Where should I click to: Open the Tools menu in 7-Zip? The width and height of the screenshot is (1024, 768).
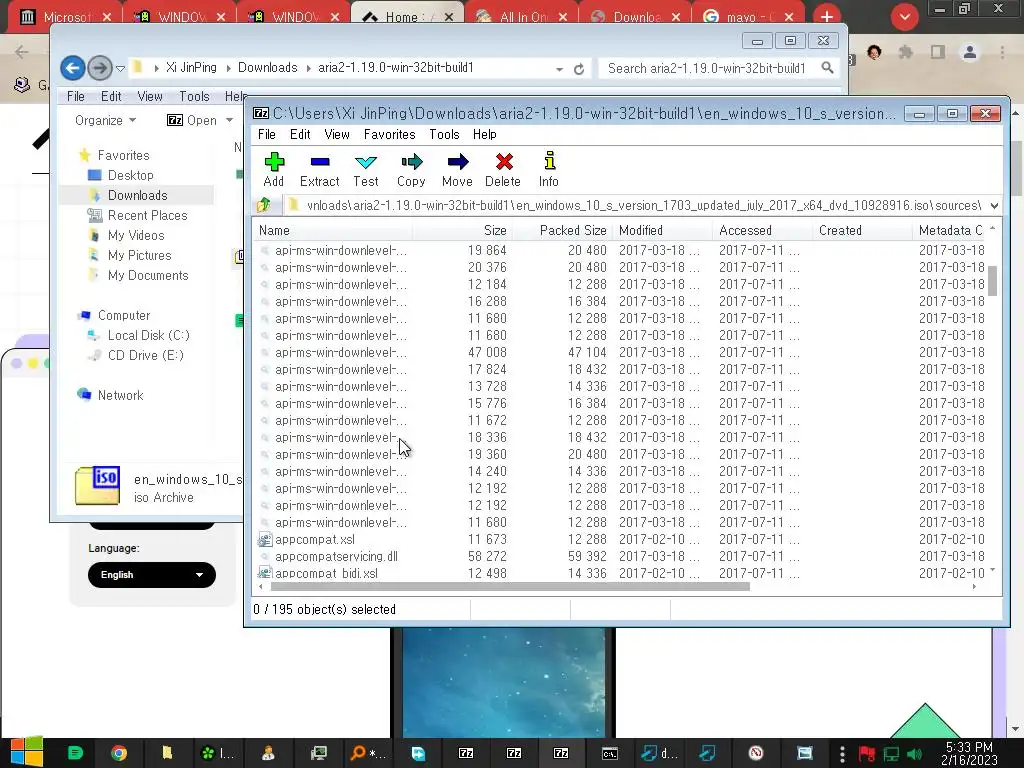pos(444,135)
